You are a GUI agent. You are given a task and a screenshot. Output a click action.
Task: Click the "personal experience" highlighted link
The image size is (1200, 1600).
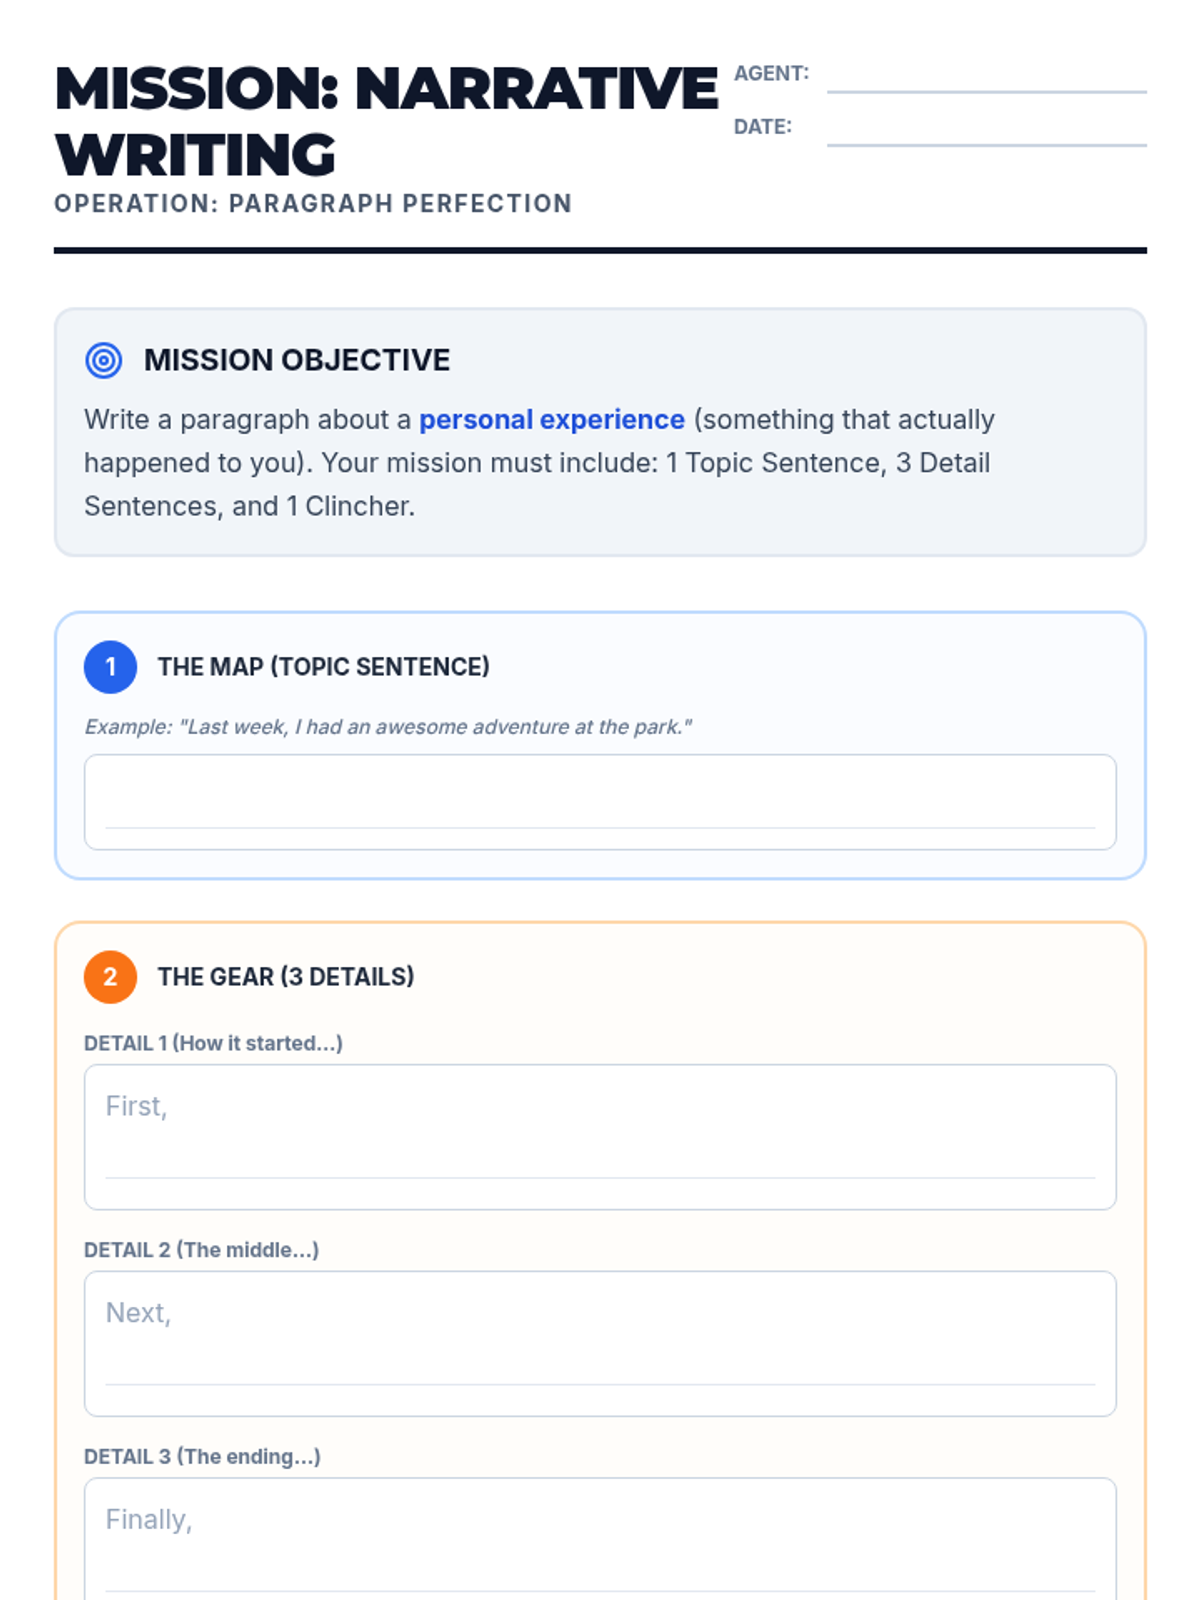[x=551, y=420]
